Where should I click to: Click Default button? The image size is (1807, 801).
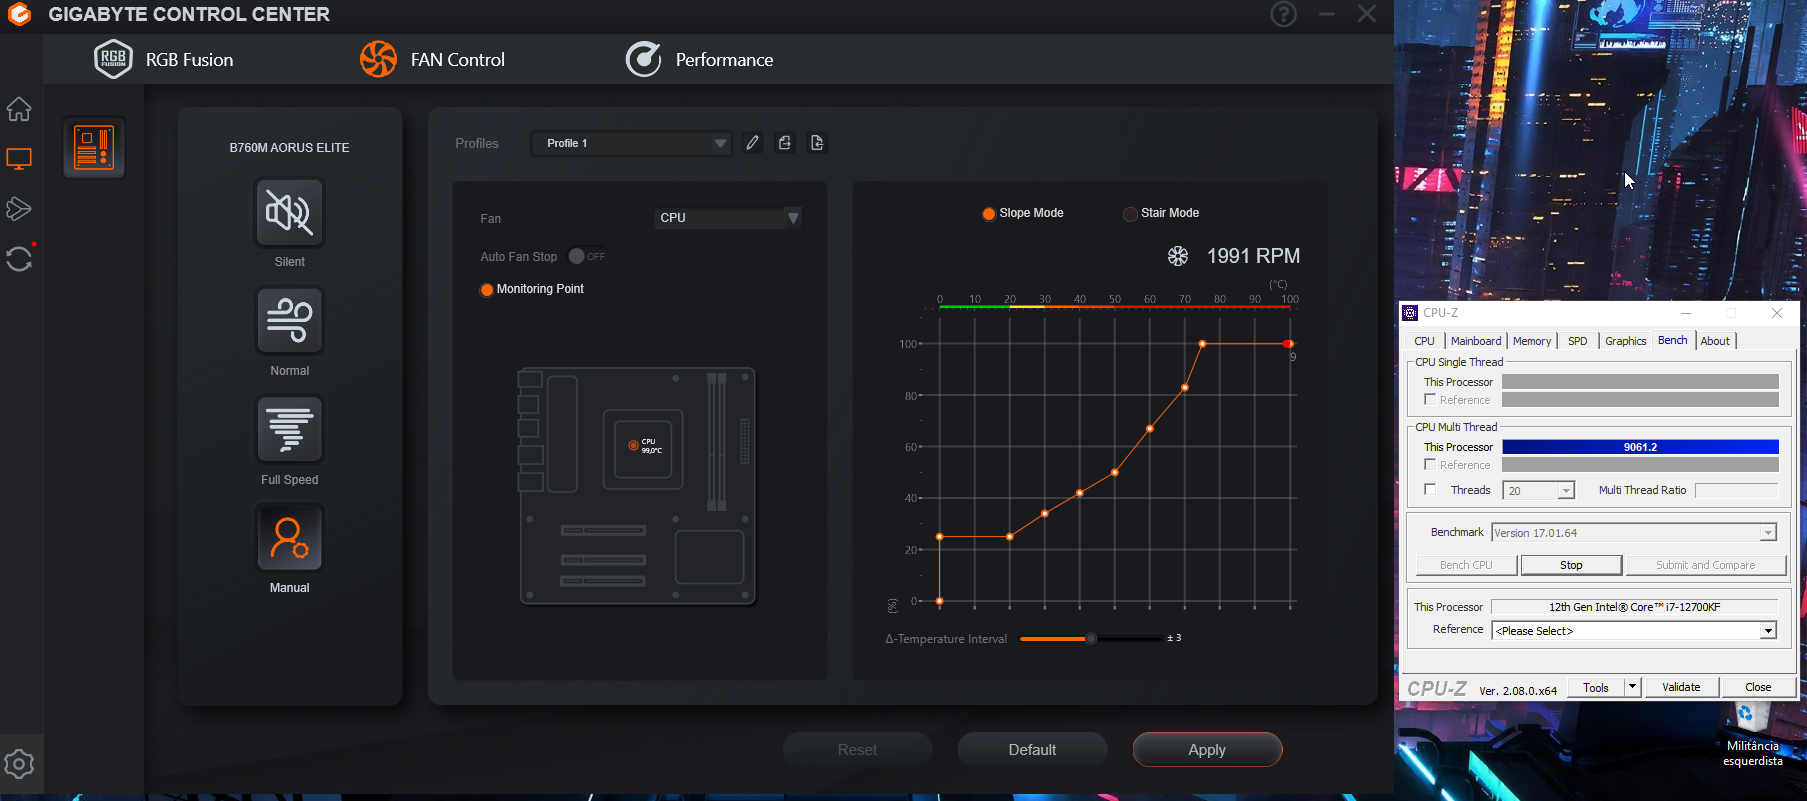click(1032, 750)
